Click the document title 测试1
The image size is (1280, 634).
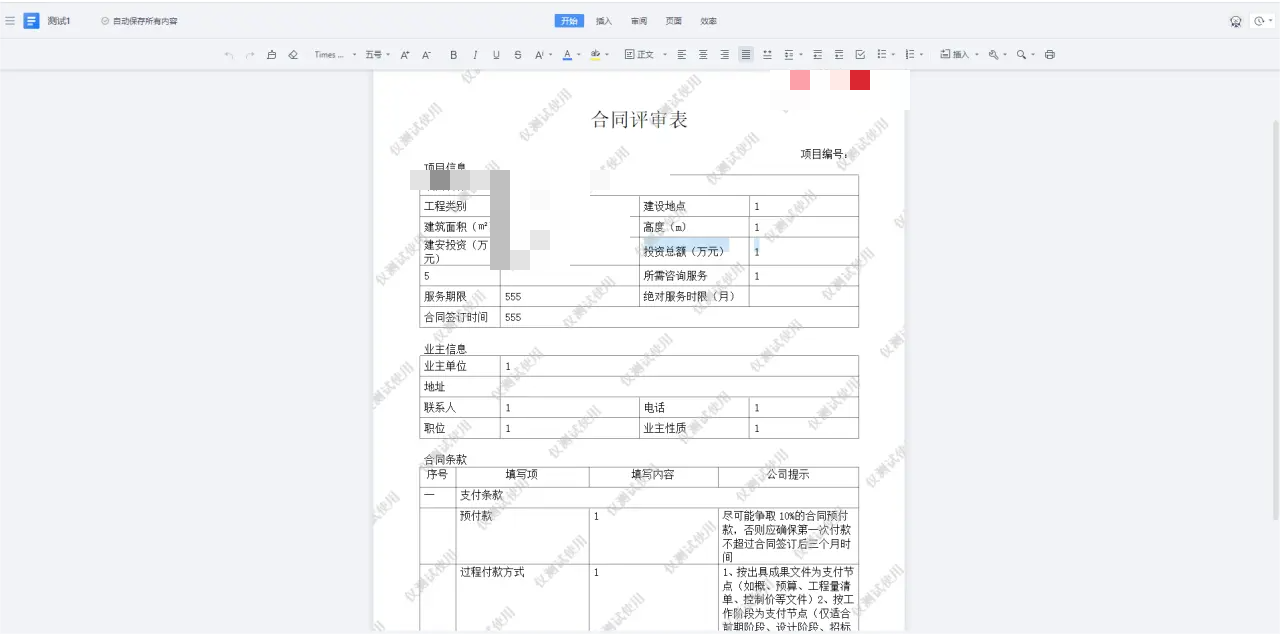(x=59, y=21)
